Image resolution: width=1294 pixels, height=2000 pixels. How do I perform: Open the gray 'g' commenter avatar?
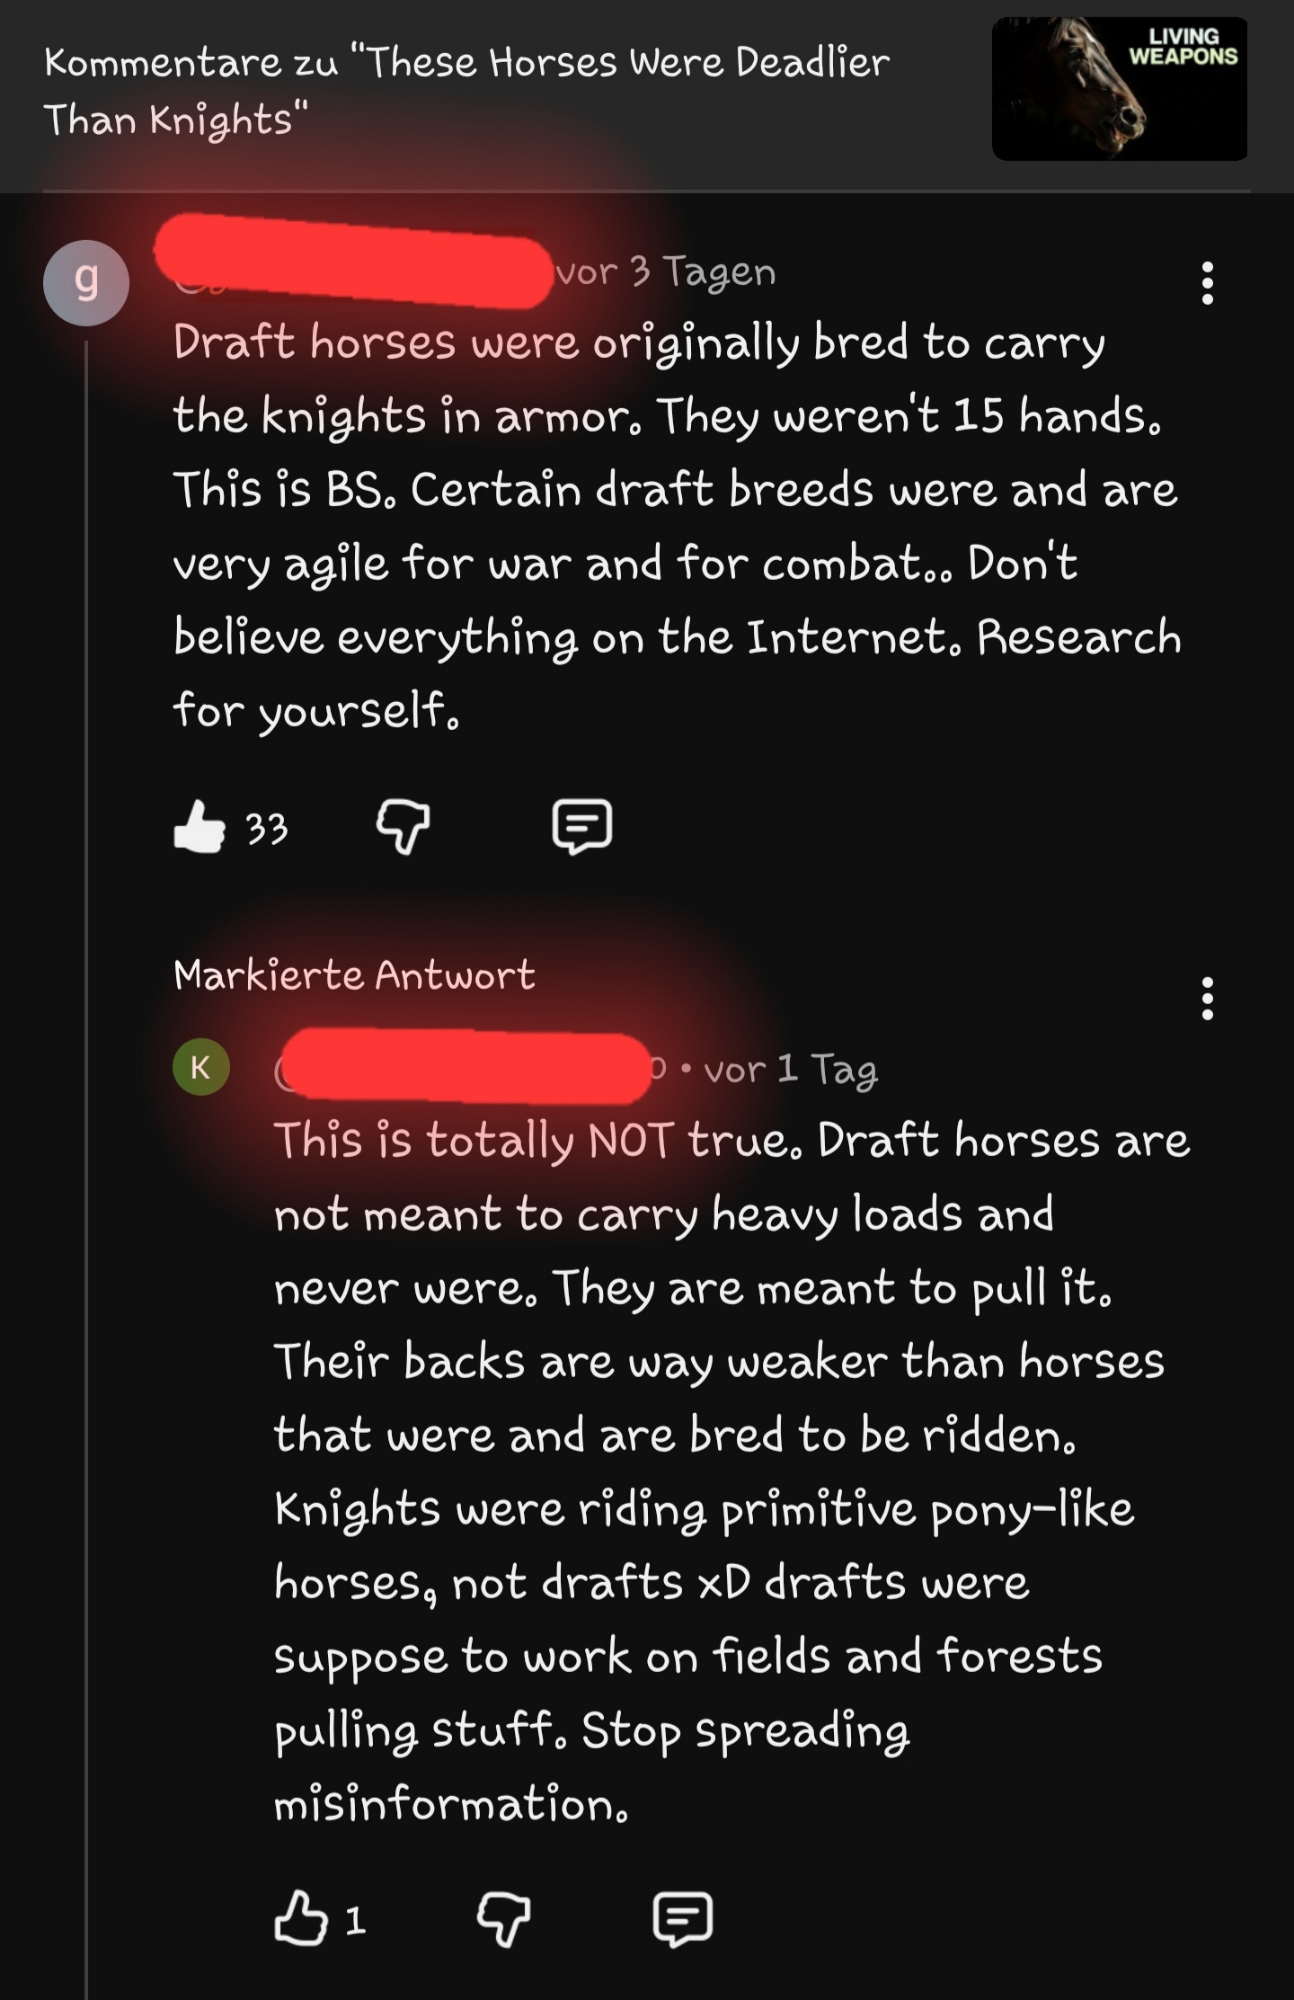coord(86,283)
